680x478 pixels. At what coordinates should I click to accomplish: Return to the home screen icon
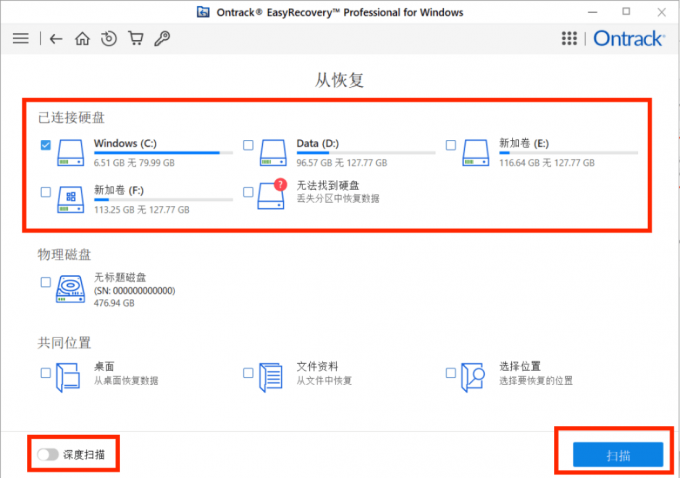(82, 39)
